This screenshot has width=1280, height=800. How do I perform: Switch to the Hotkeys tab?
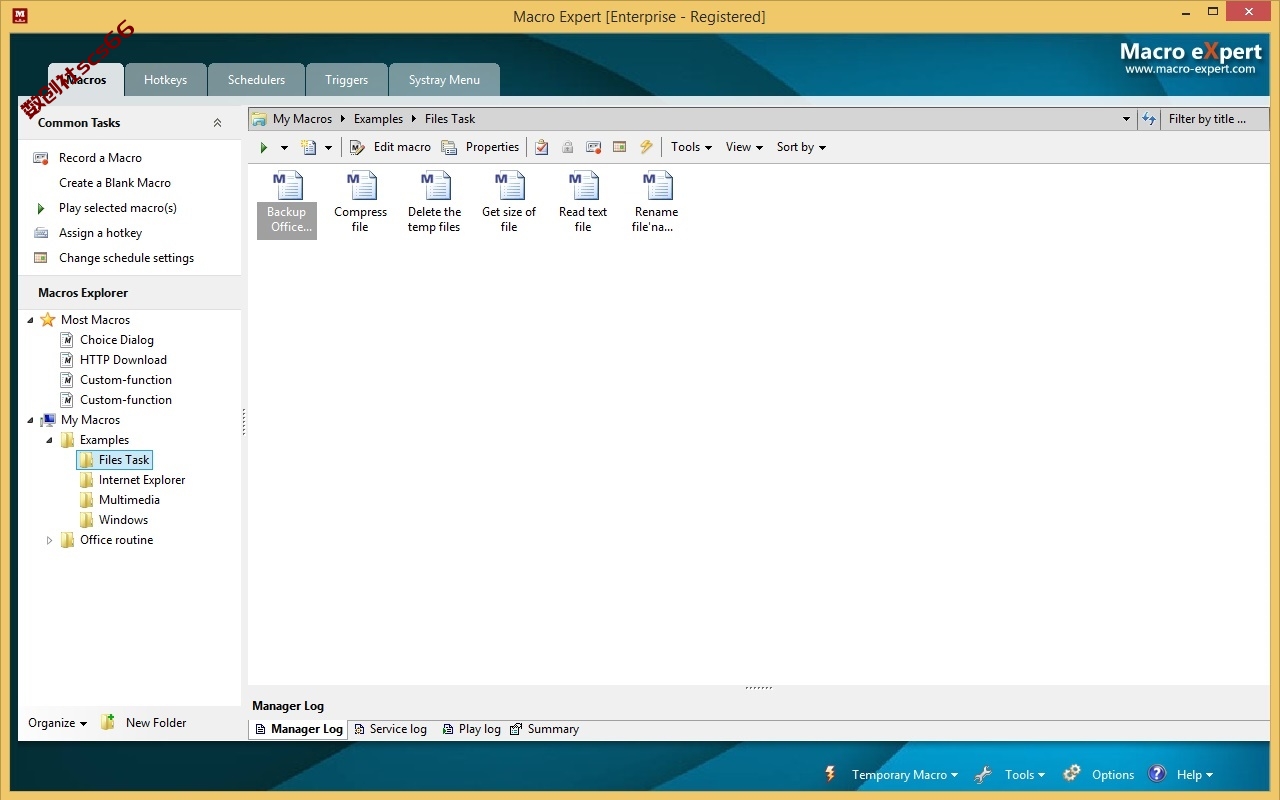[165, 80]
